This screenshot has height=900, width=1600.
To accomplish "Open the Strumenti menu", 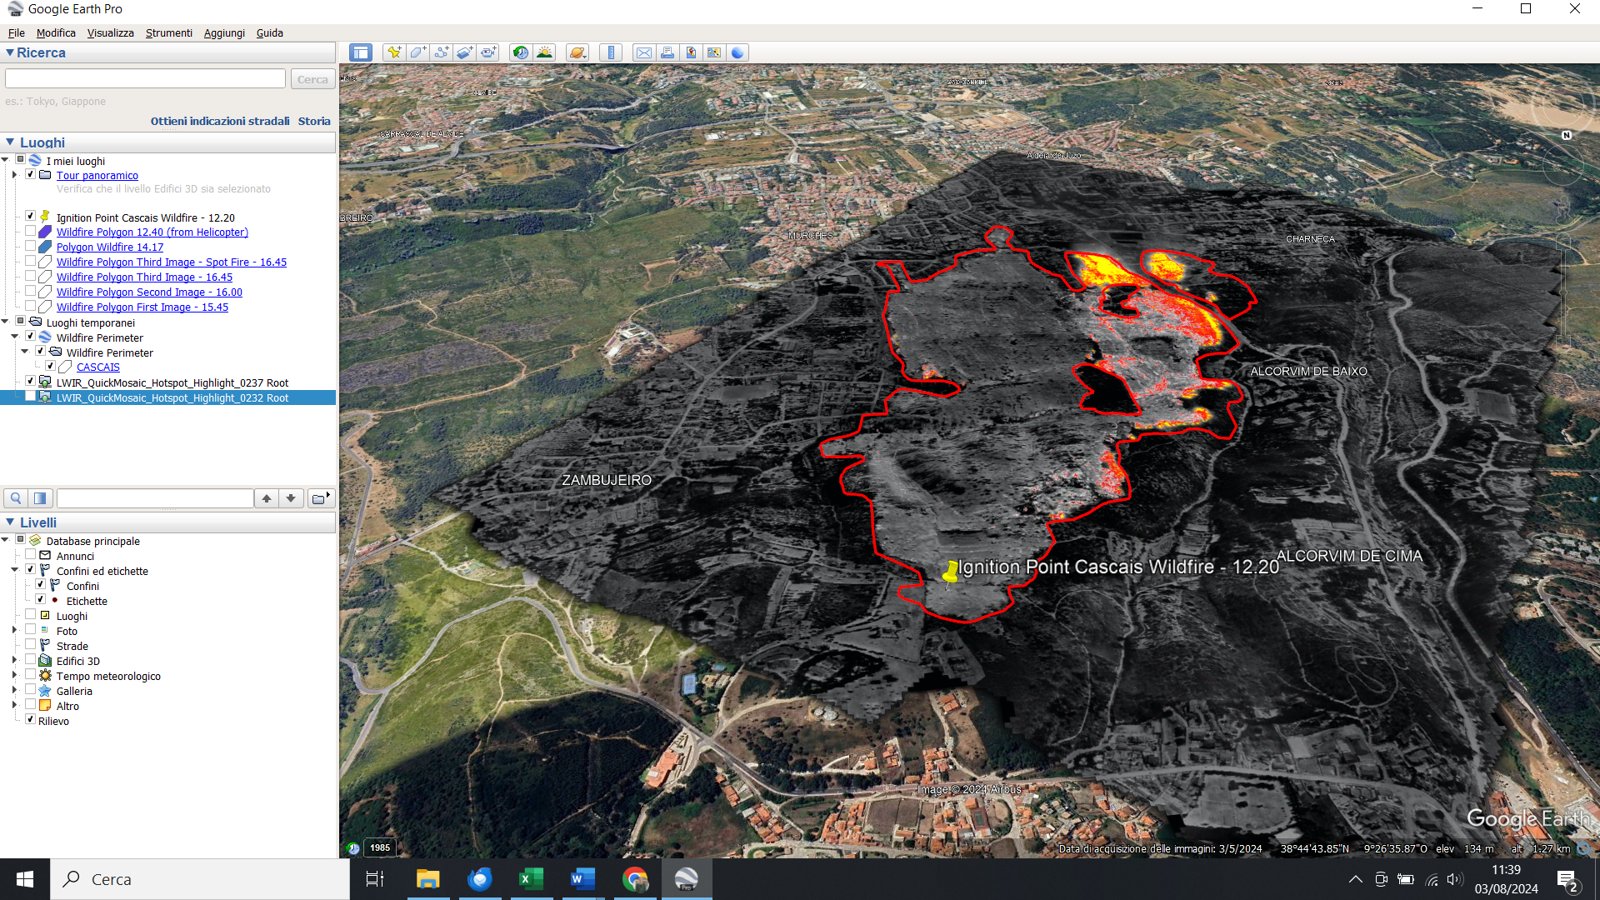I will (169, 33).
